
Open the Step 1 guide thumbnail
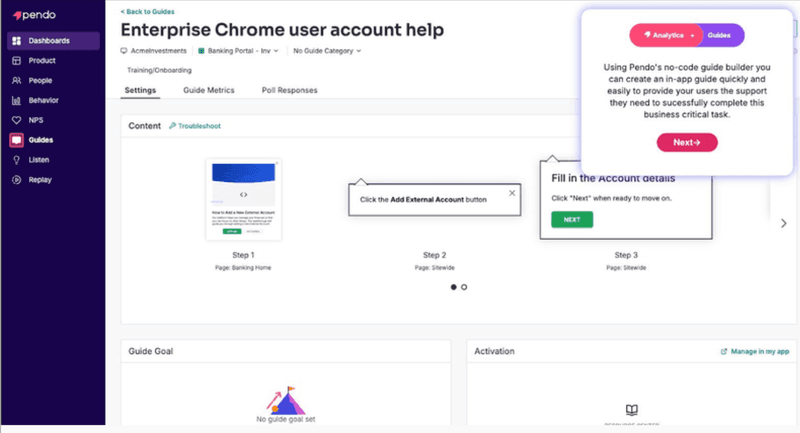click(243, 199)
